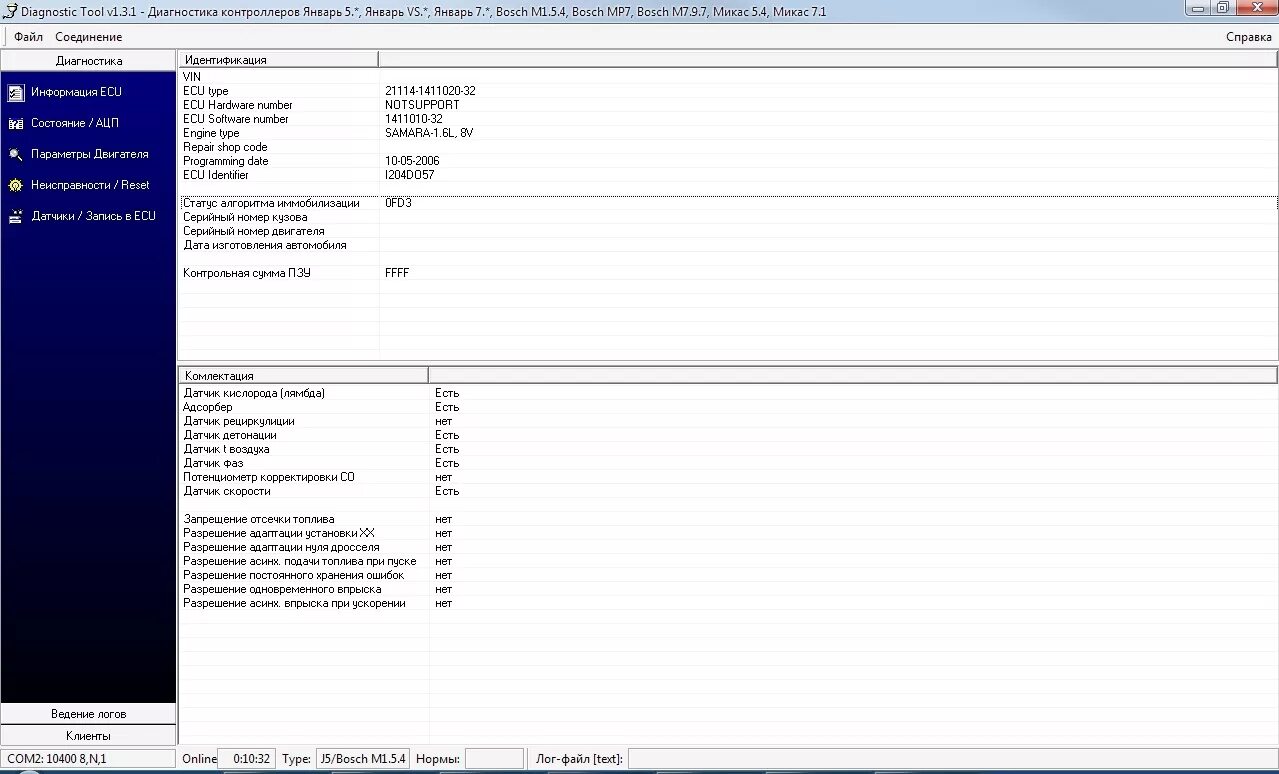Select Датчик t воздуха row
Image resolution: width=1279 pixels, height=774 pixels.
tap(728, 449)
